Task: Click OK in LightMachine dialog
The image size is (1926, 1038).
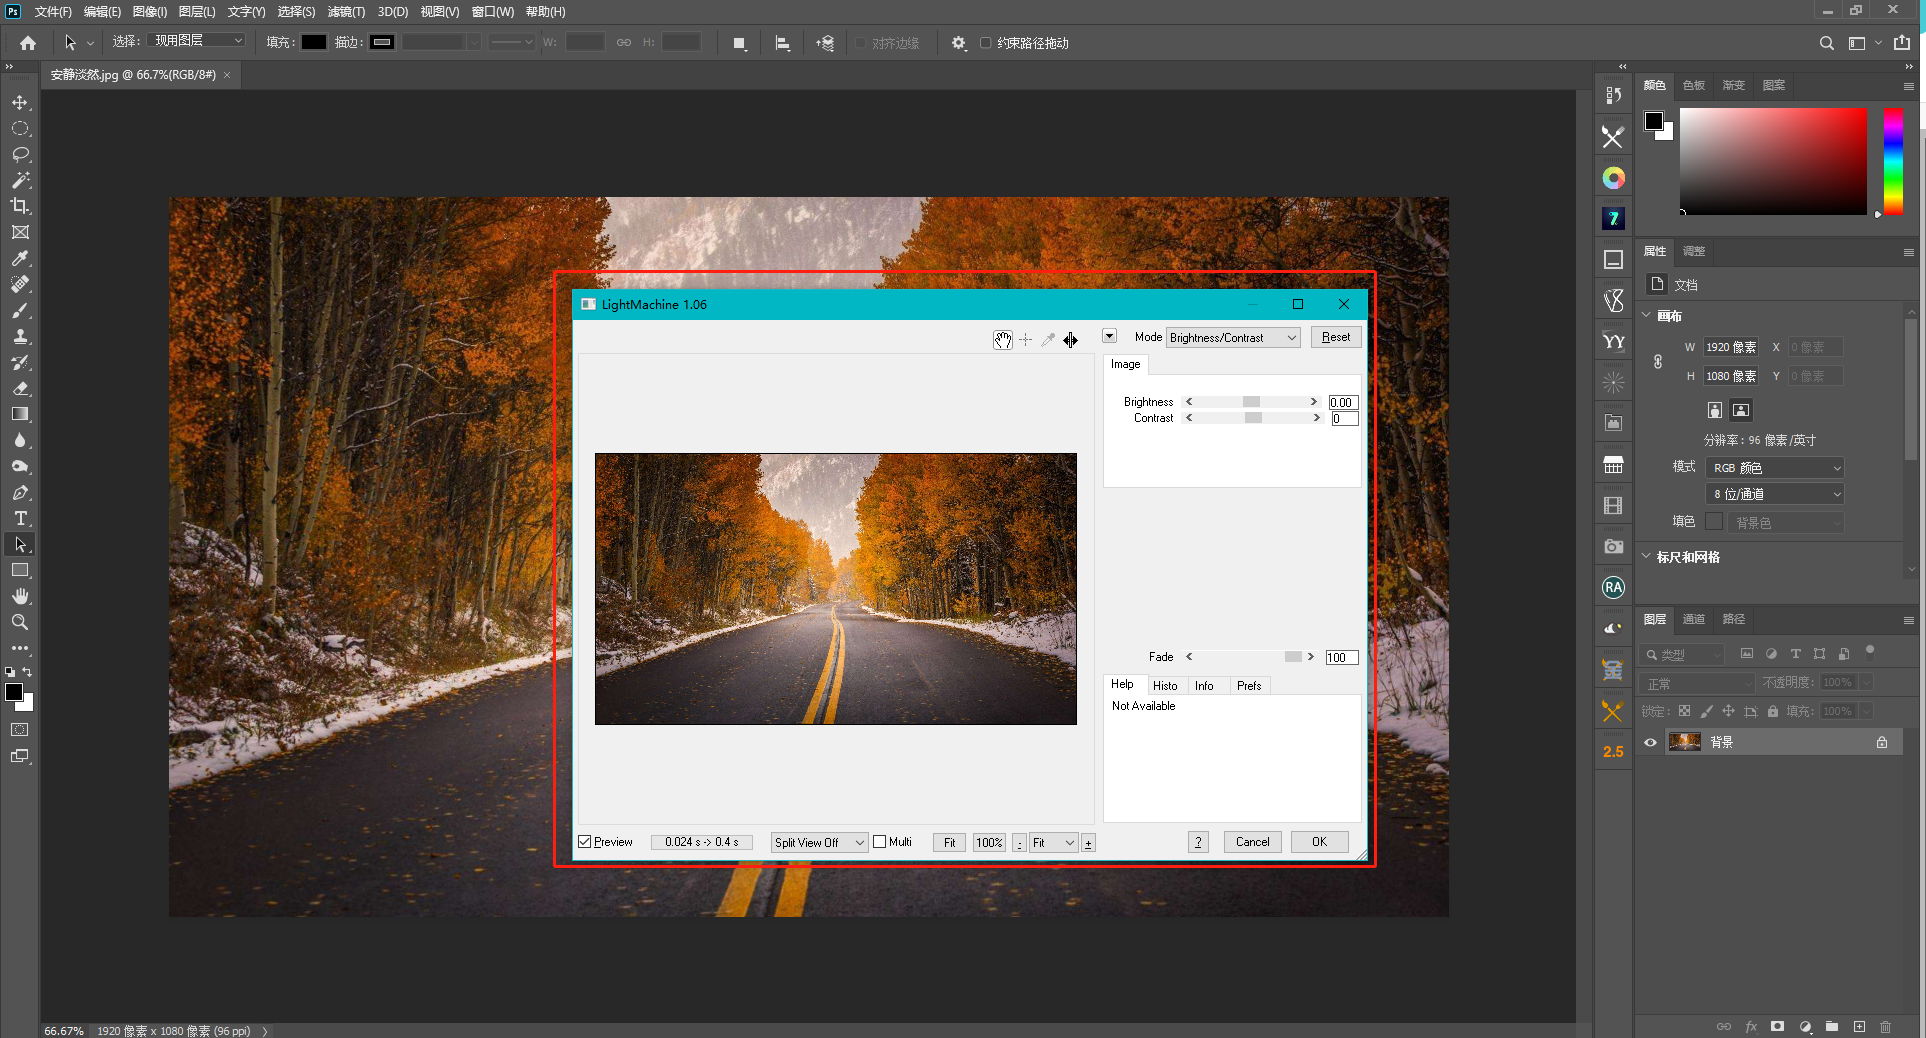Action: click(x=1319, y=842)
